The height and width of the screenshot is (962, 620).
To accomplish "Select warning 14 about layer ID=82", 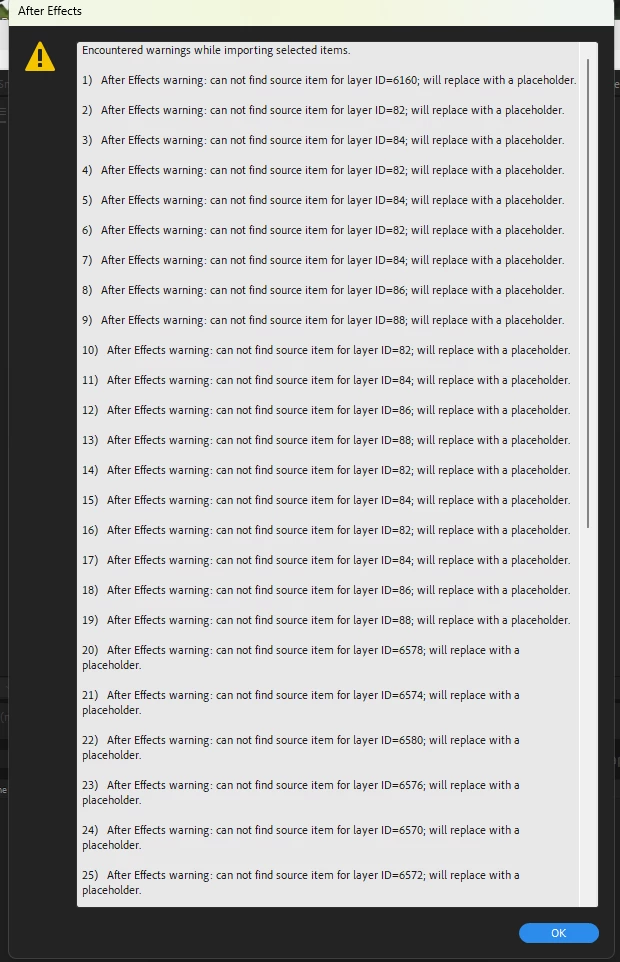I will pos(326,471).
